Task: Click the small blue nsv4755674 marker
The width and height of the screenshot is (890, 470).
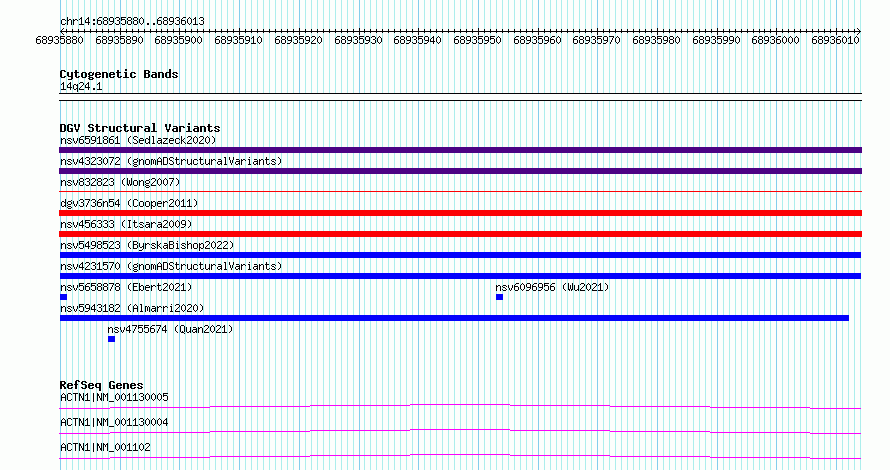Action: [111, 339]
